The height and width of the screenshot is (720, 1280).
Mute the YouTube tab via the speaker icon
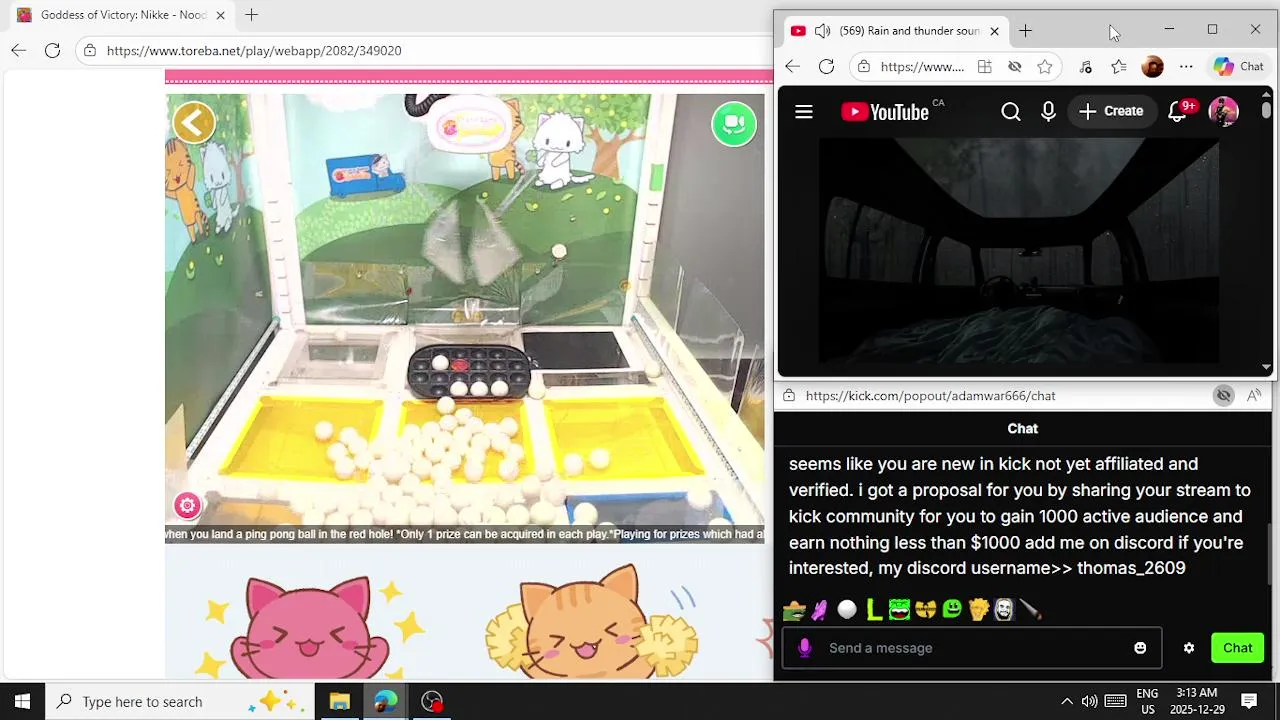tap(822, 31)
